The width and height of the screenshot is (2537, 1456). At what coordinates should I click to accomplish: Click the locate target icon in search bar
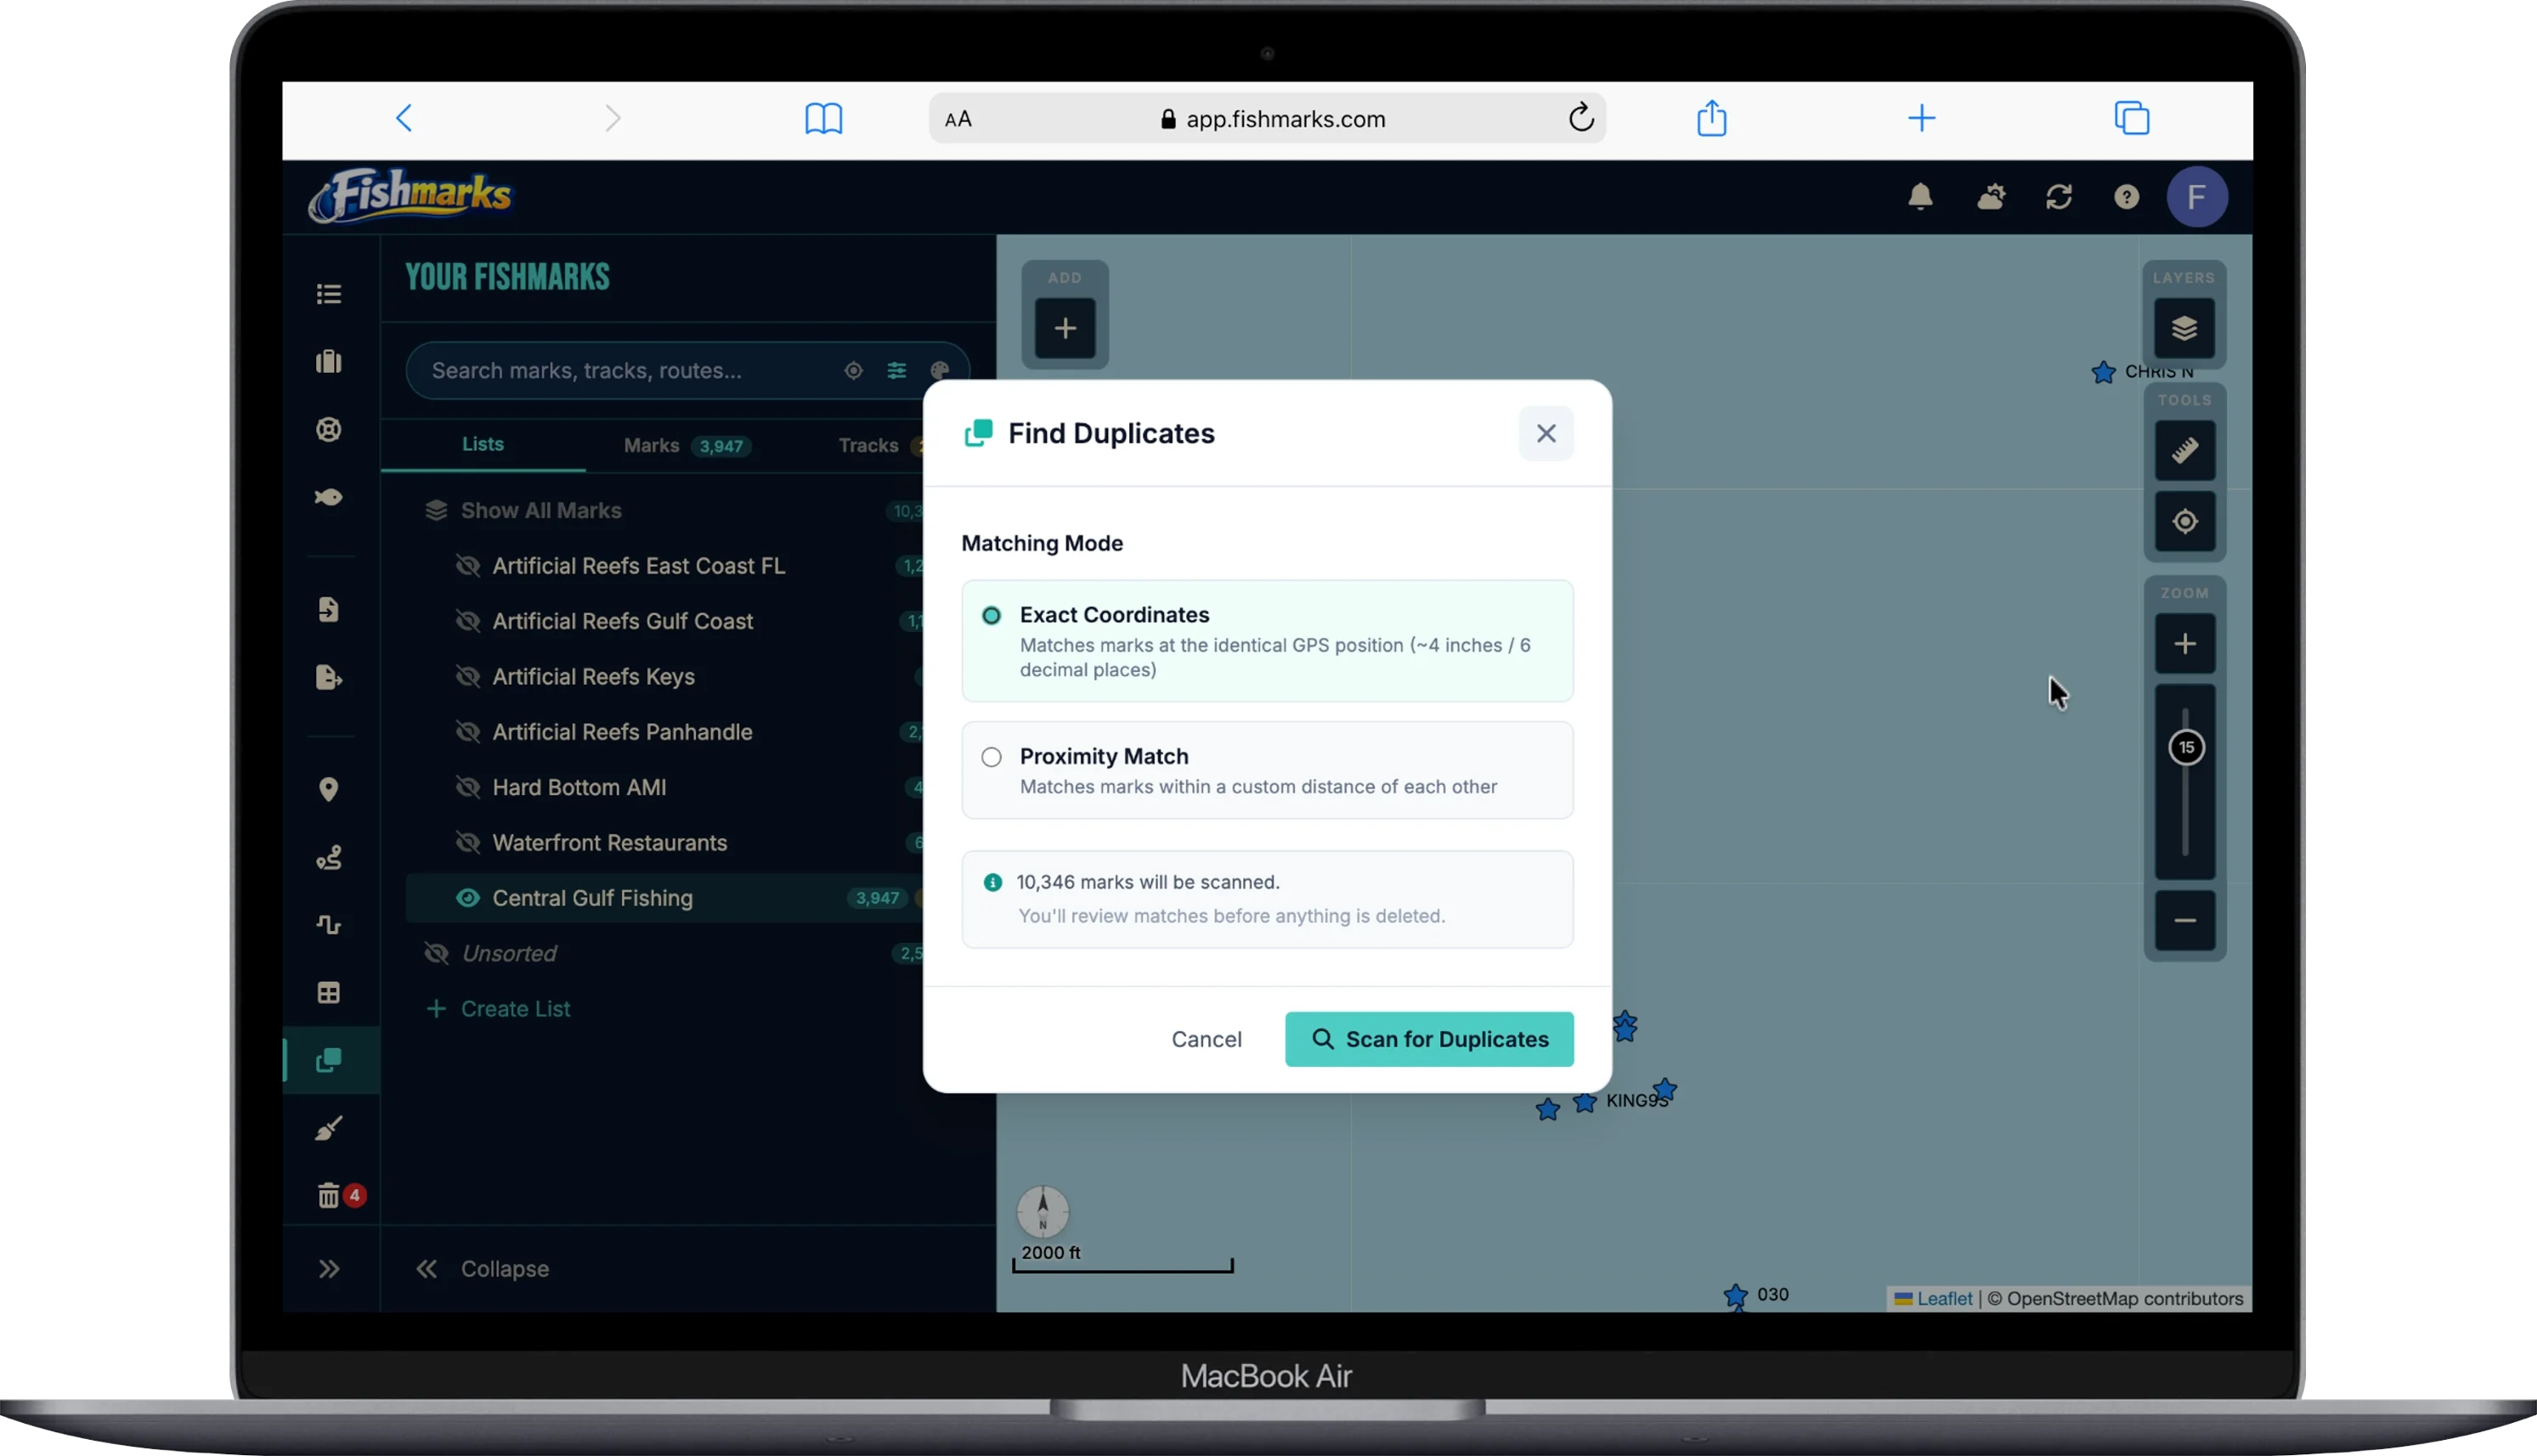[x=853, y=370]
